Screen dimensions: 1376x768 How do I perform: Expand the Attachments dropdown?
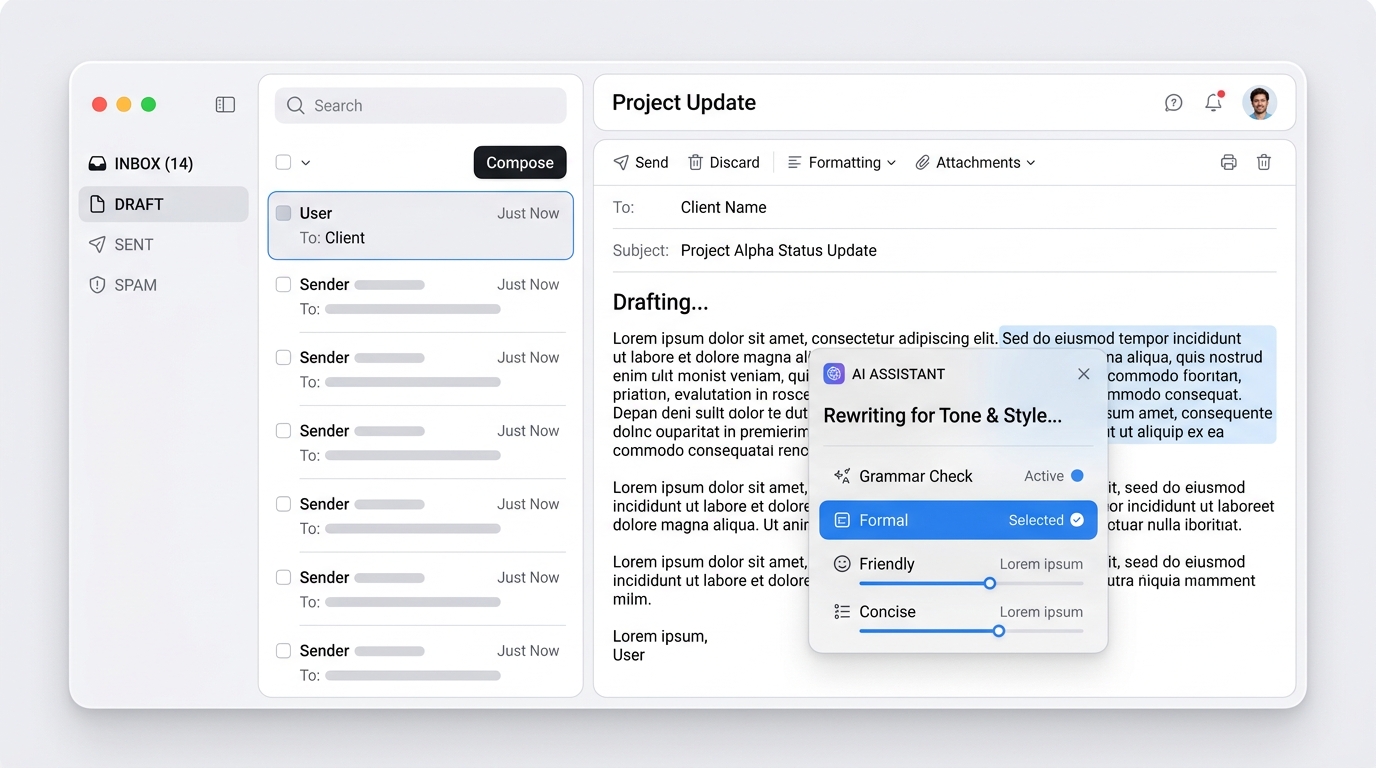coord(976,163)
